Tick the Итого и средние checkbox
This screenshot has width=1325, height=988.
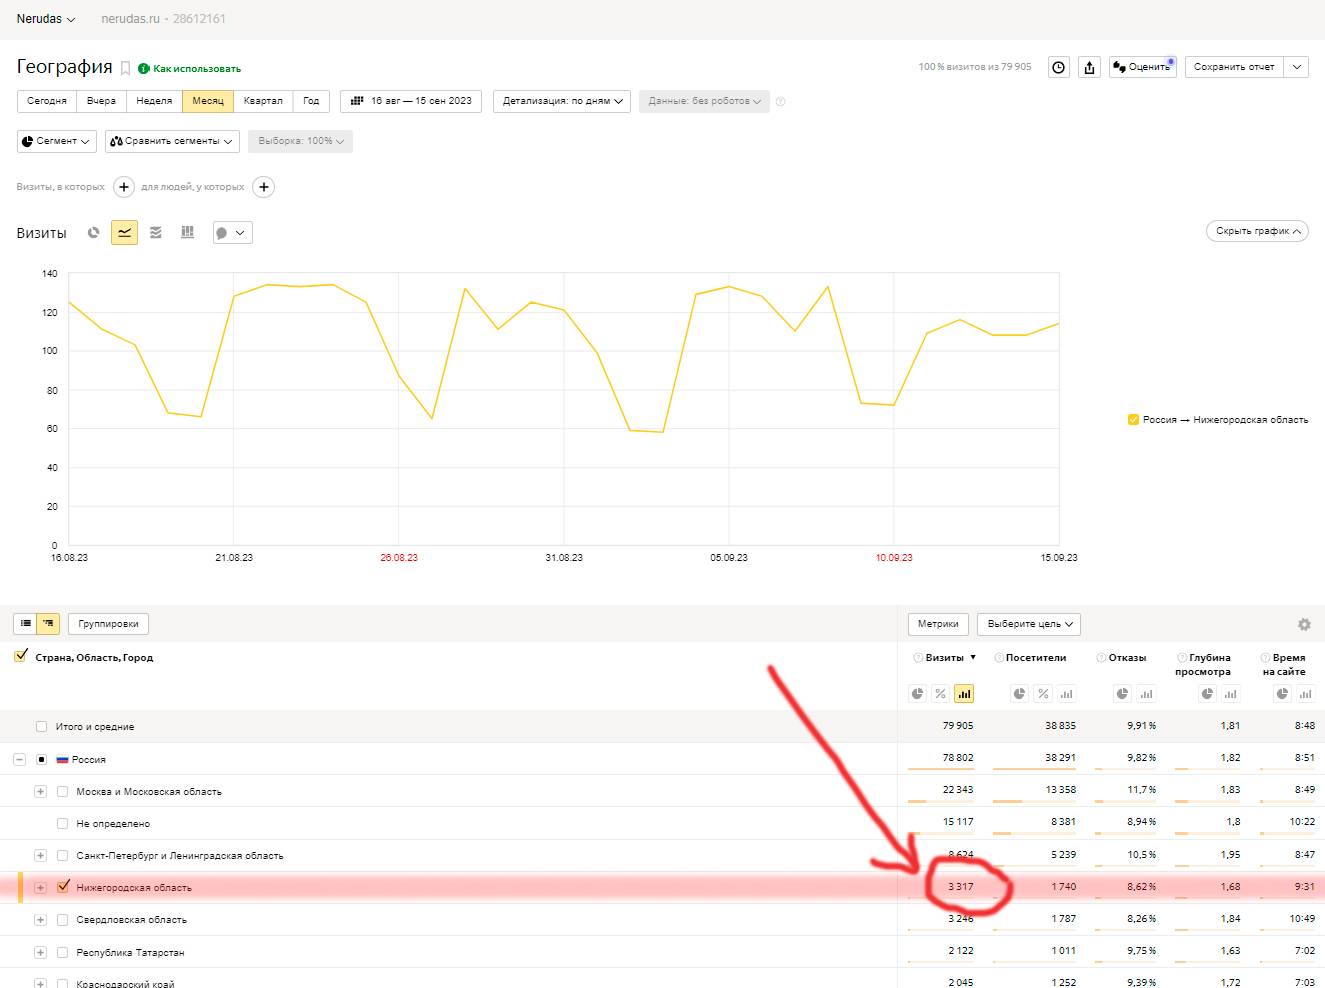41,727
